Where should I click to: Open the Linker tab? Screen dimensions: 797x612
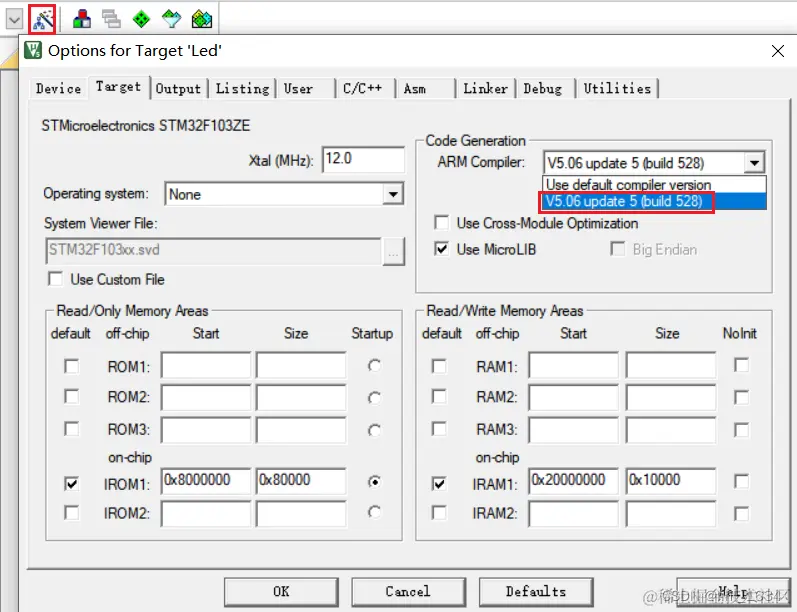click(485, 88)
